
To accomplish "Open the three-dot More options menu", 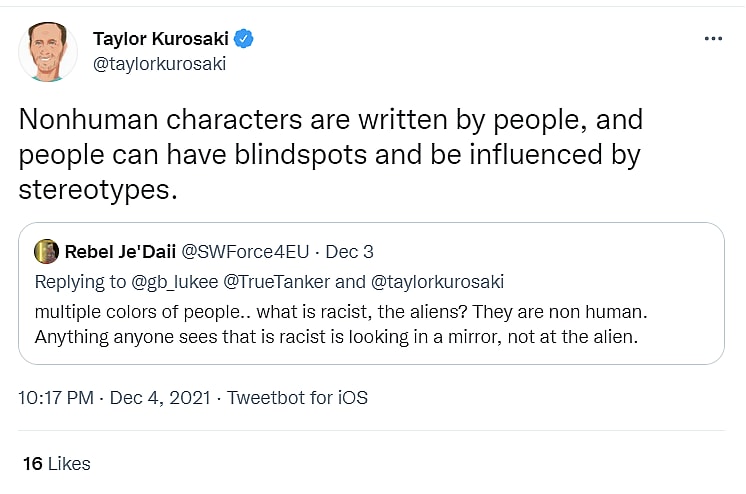I will tap(712, 39).
